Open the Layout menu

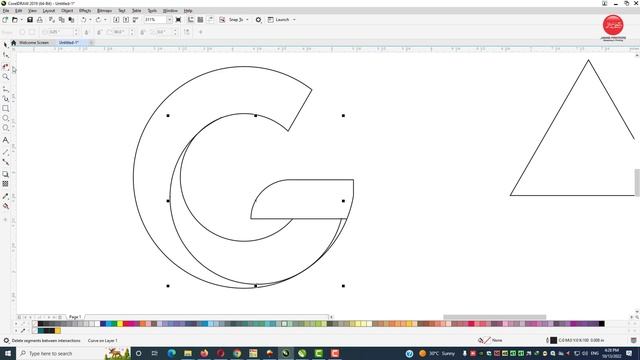pos(49,11)
